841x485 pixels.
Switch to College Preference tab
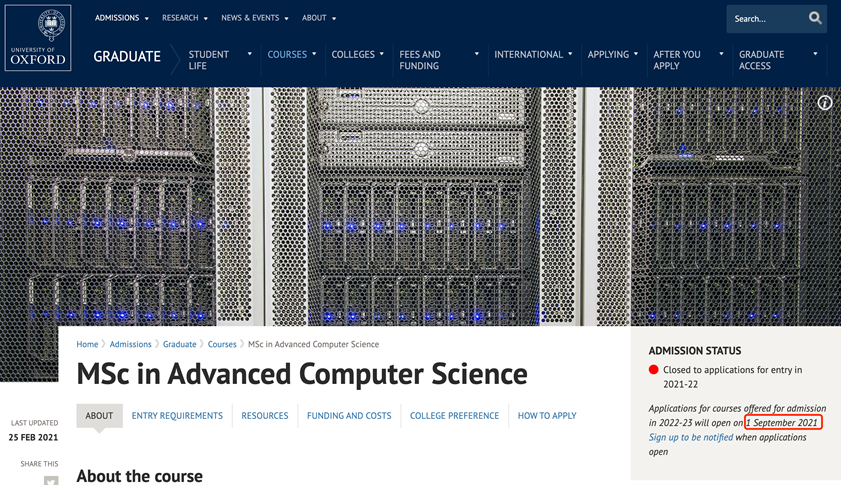tap(454, 416)
